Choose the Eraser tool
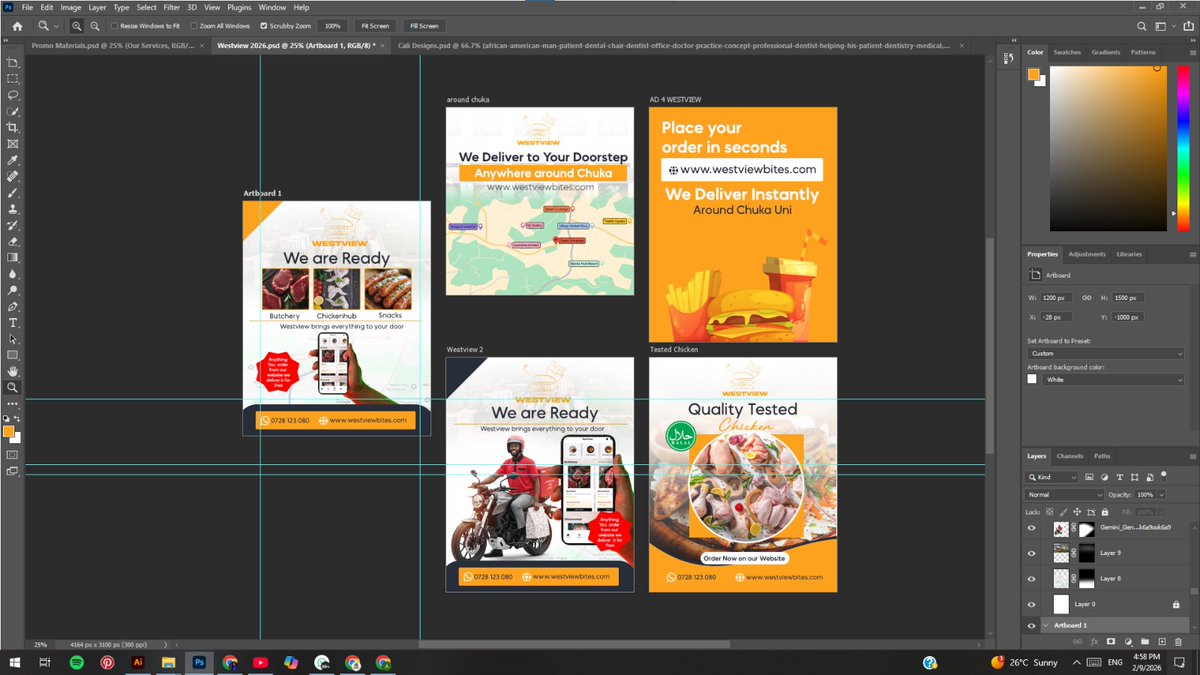Screen dimensions: 1200x675 point(13,241)
